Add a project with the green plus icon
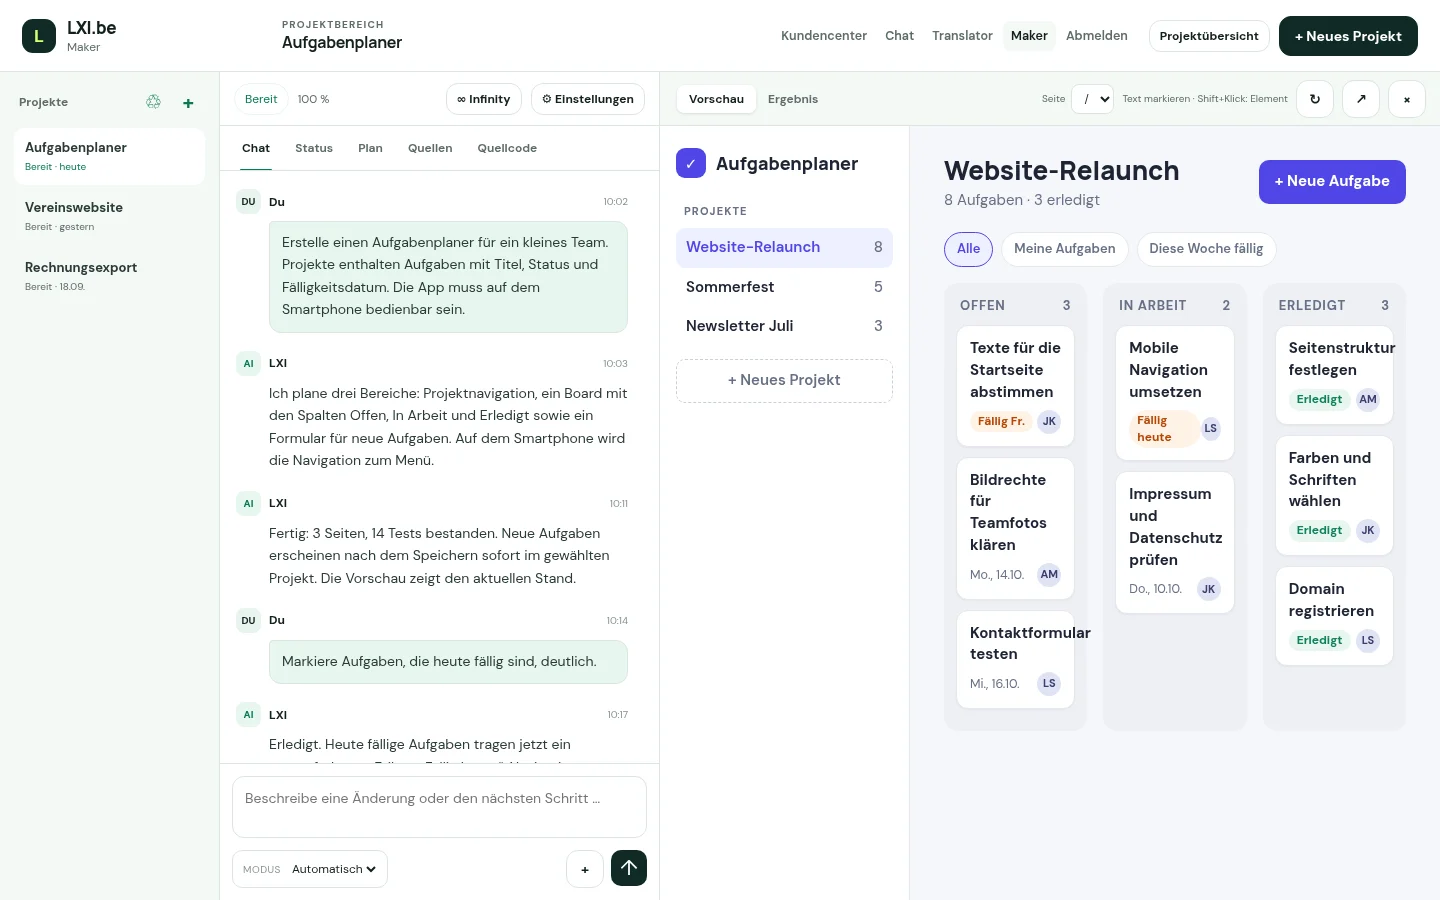 (x=188, y=103)
